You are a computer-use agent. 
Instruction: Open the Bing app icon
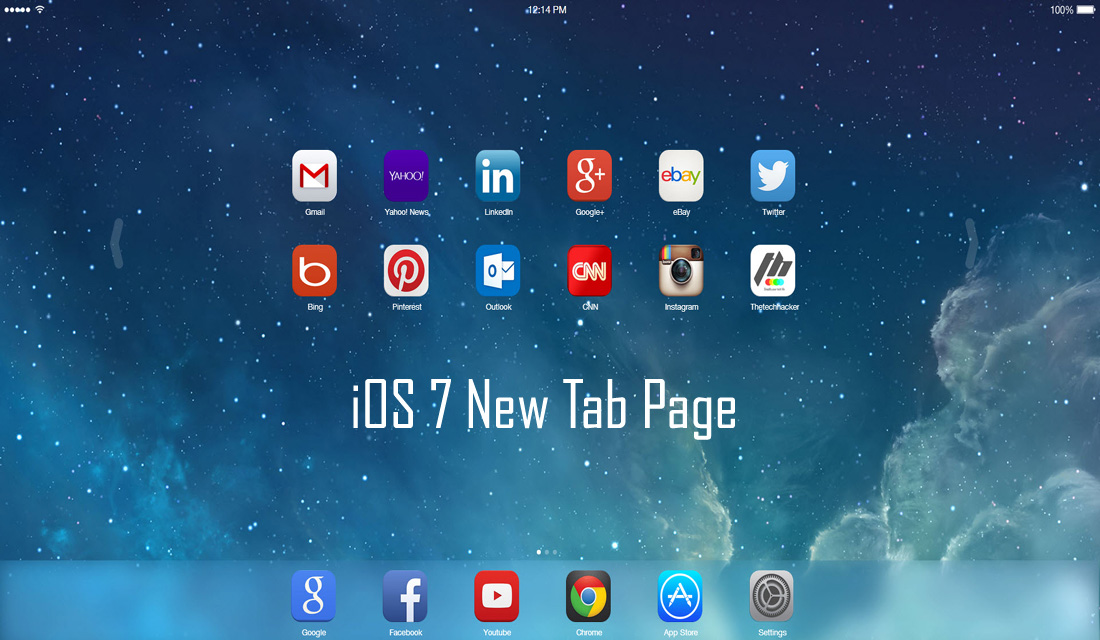(314, 271)
